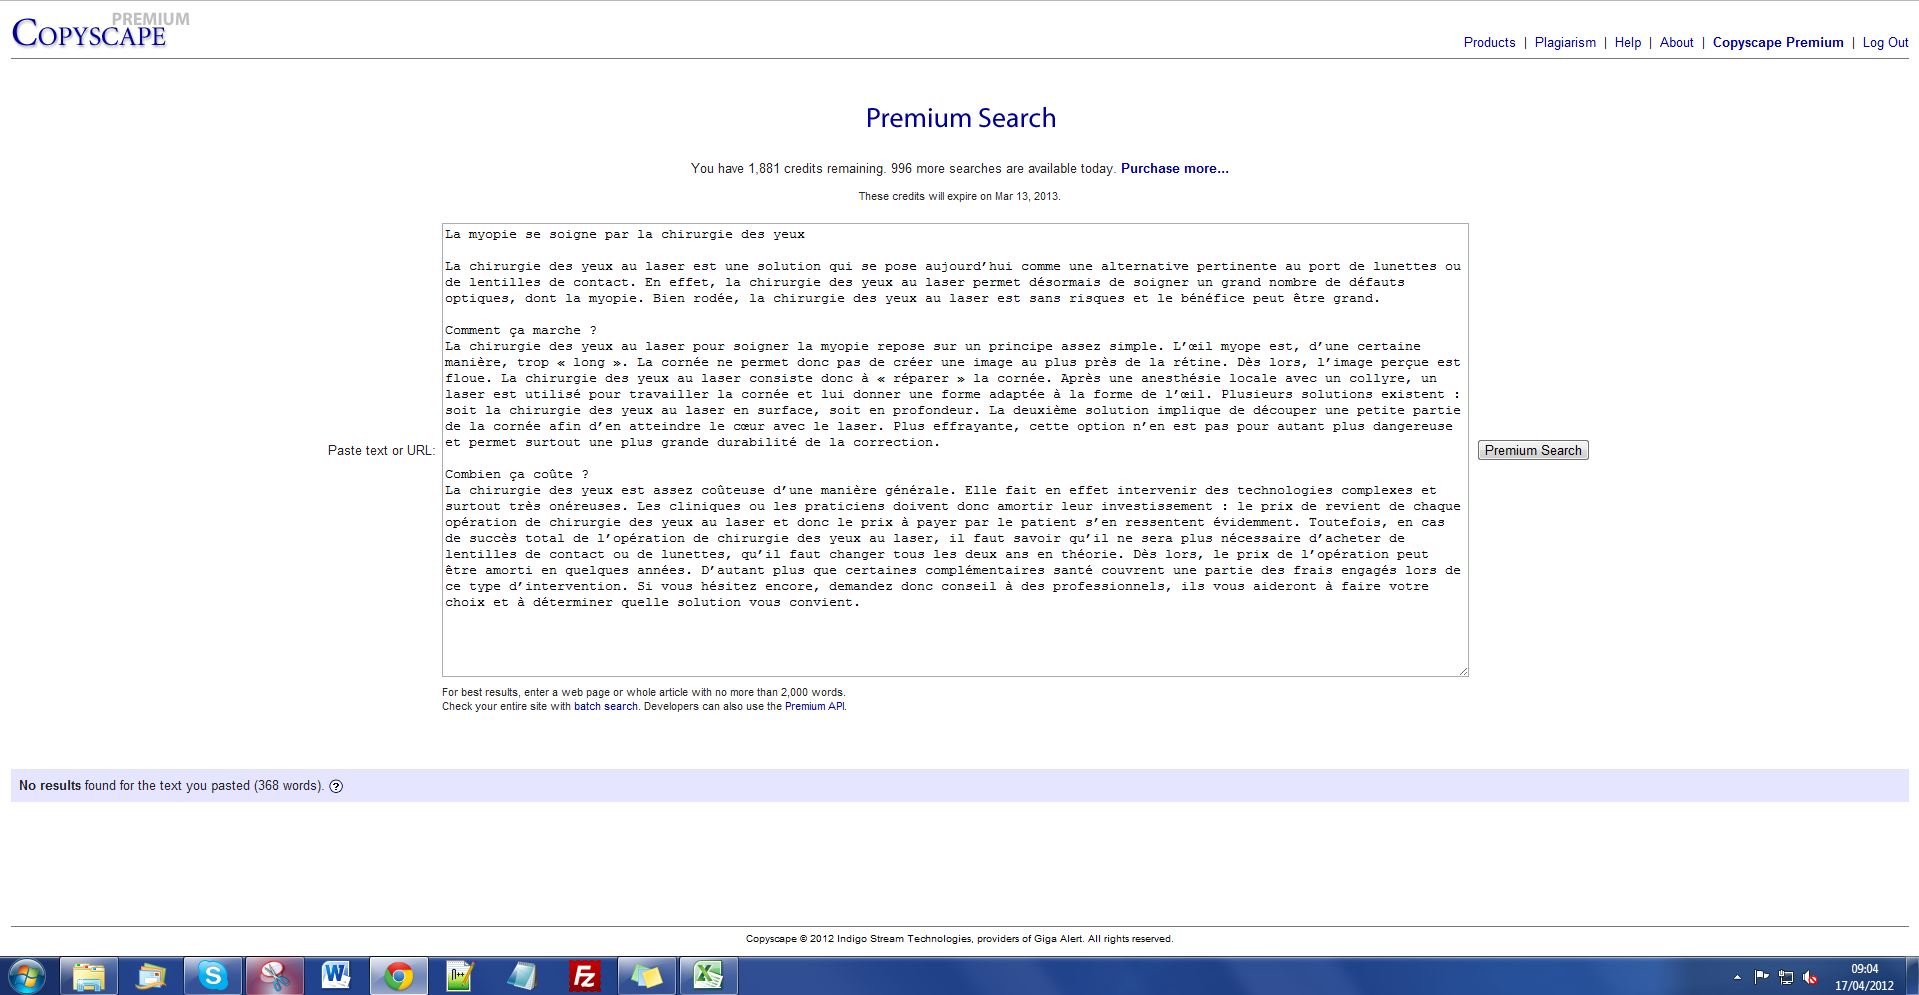Click the Windows Start button
Image resolution: width=1919 pixels, height=995 pixels.
(27, 975)
